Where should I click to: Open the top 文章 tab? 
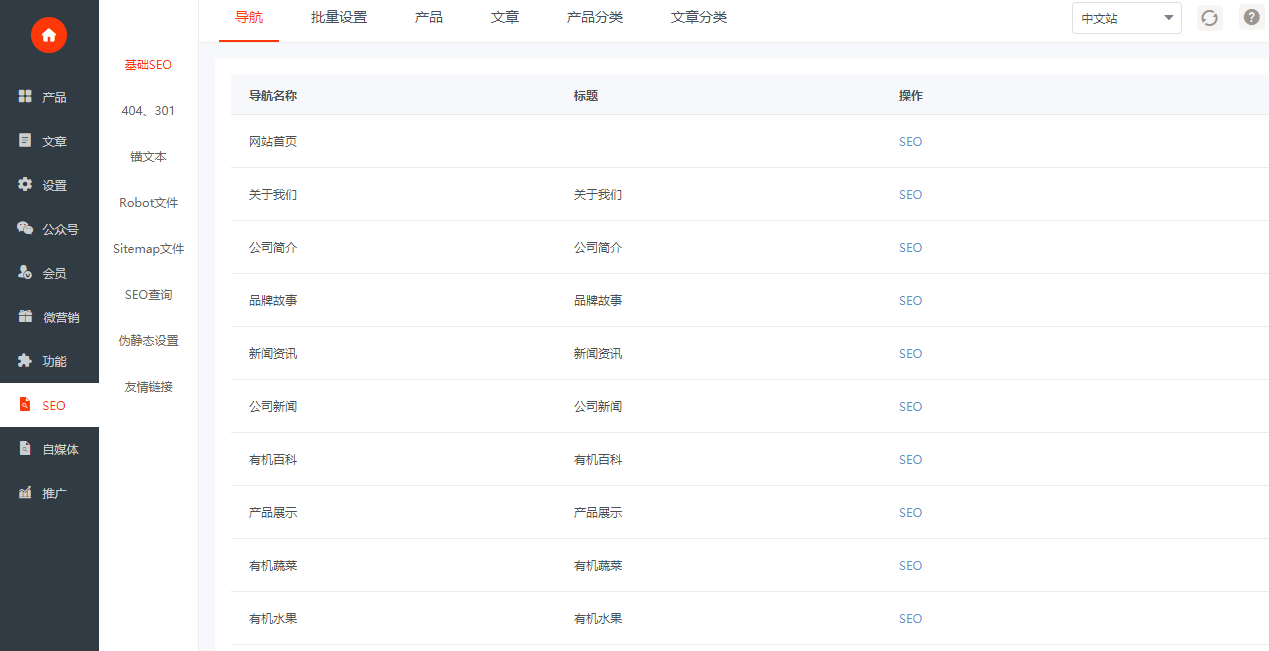pyautogui.click(x=505, y=17)
